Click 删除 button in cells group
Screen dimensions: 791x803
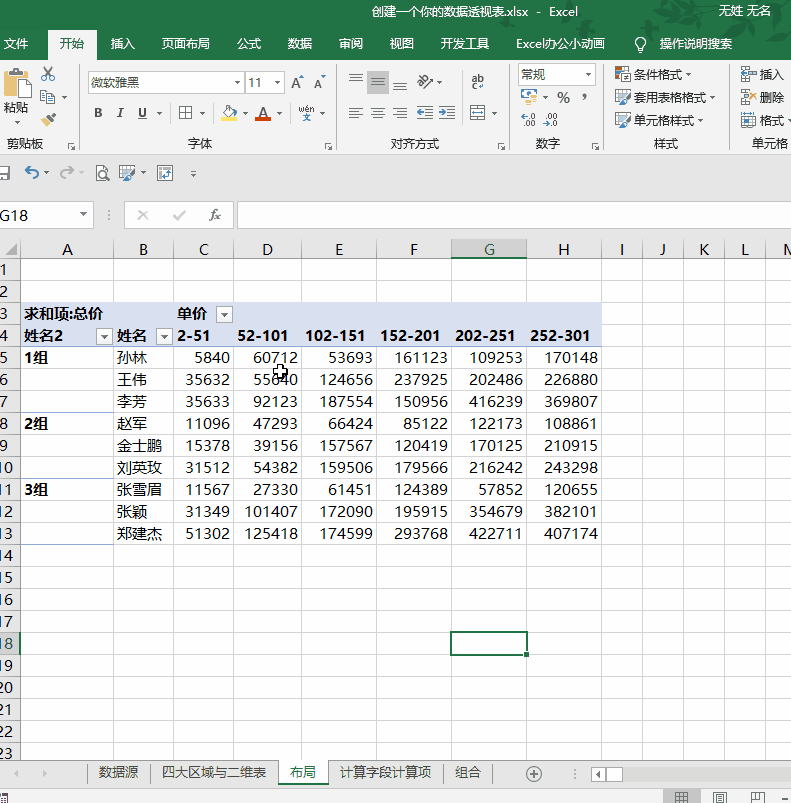(x=762, y=97)
